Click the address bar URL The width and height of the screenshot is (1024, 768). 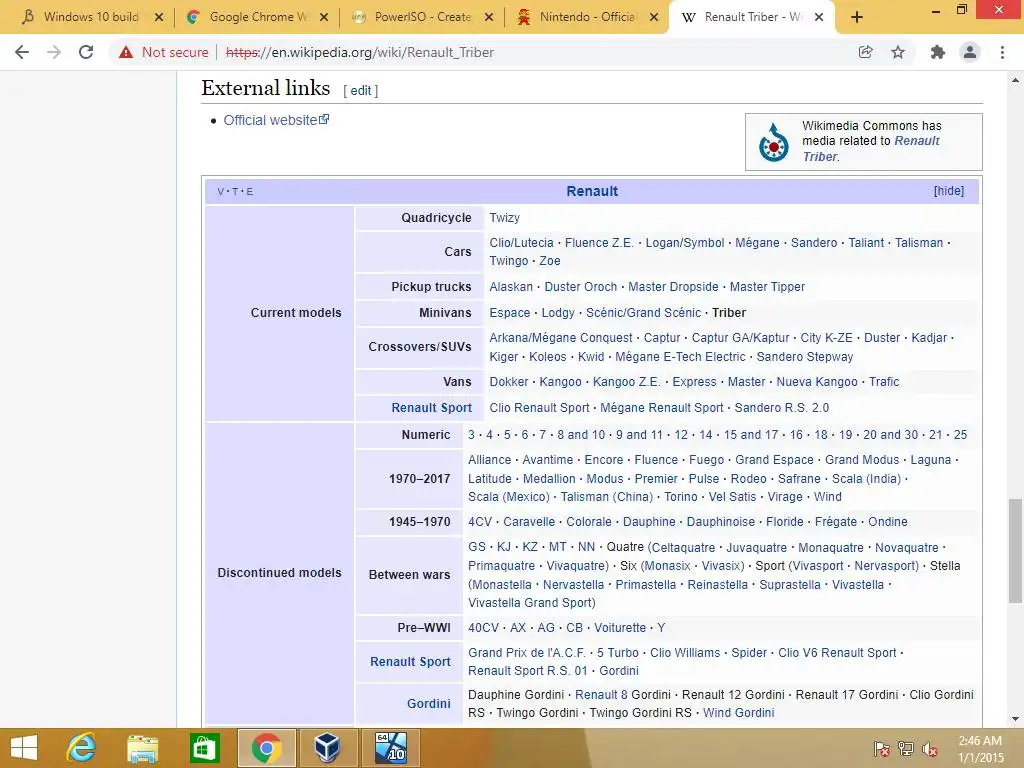point(359,52)
